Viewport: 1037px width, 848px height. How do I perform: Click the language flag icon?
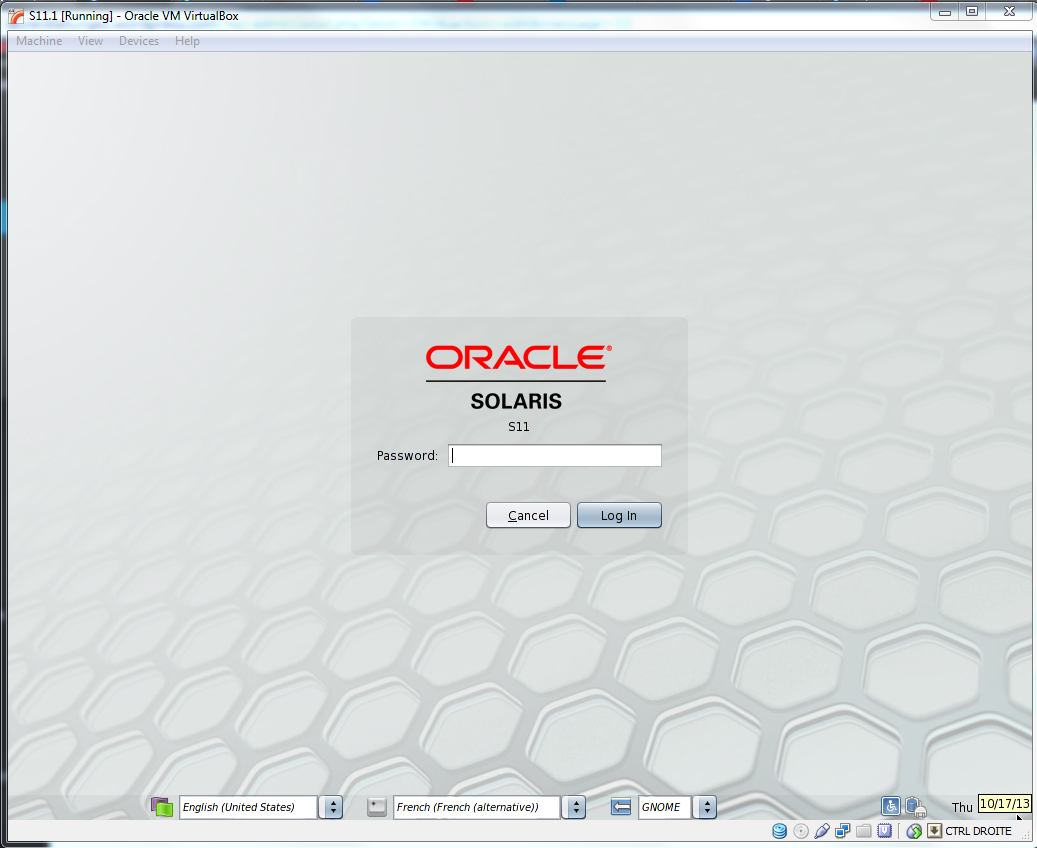point(162,807)
